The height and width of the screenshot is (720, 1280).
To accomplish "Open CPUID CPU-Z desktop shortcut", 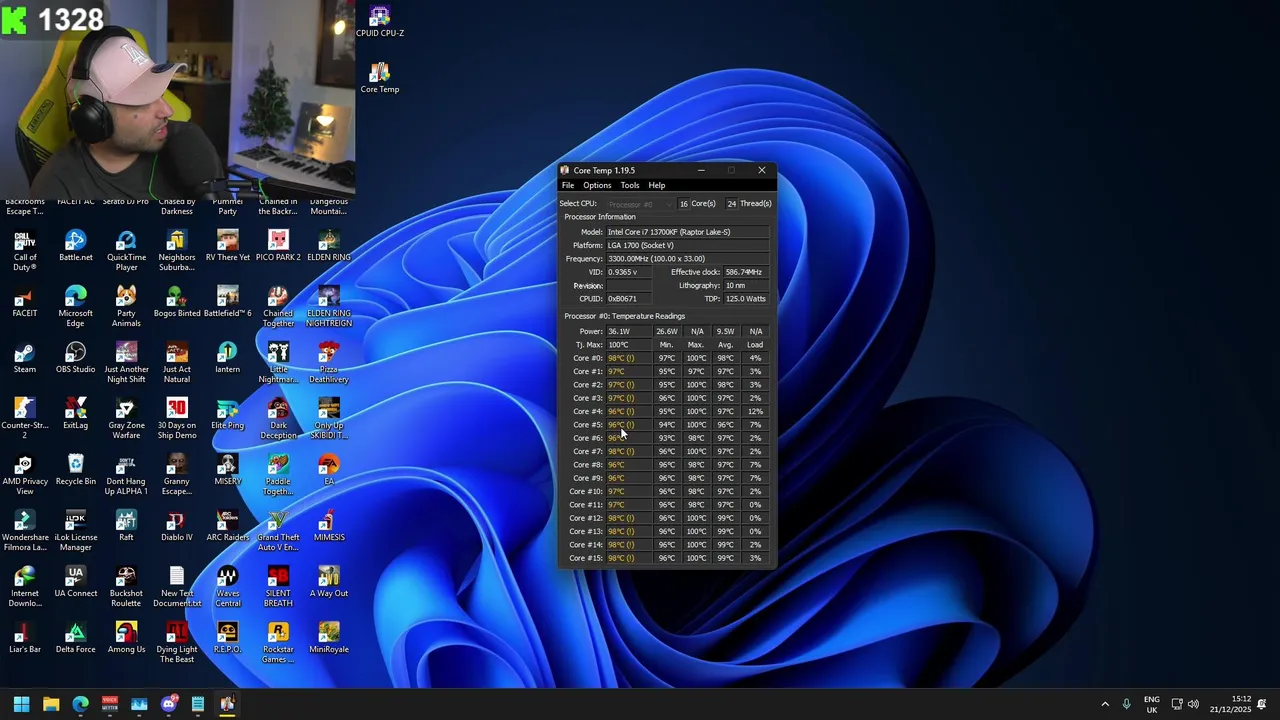I will (x=379, y=22).
